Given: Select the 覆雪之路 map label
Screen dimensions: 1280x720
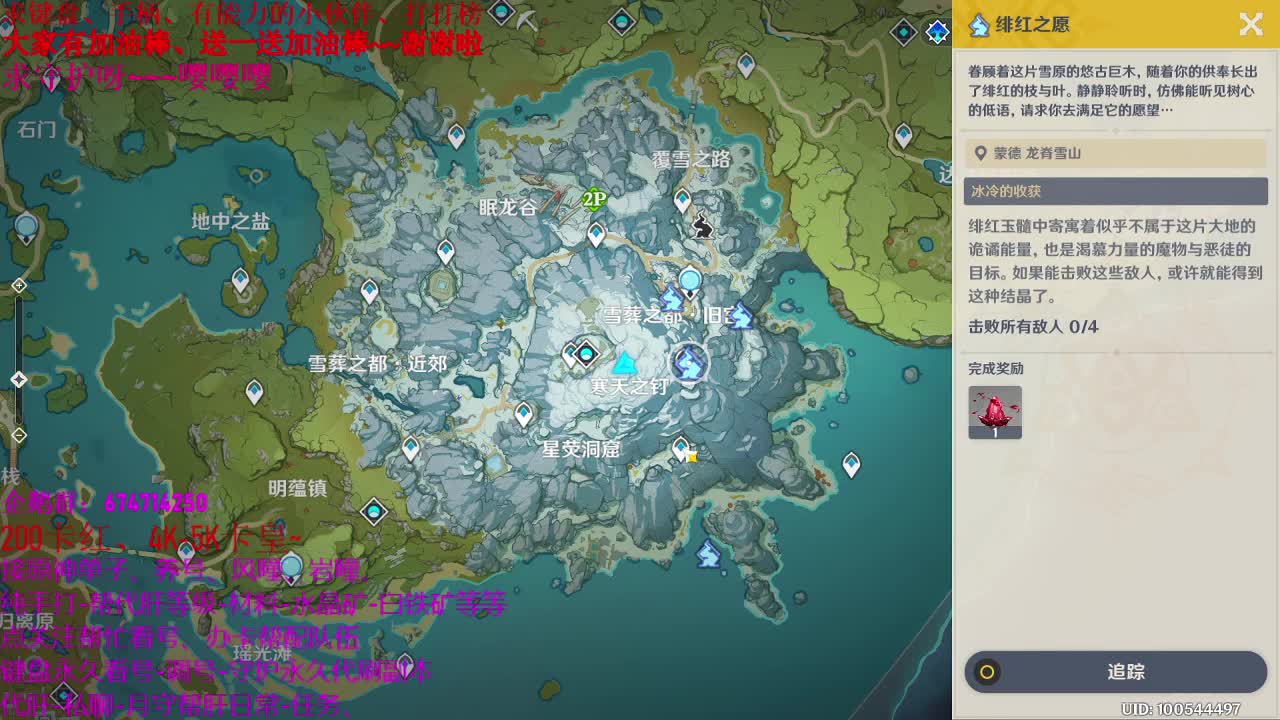Looking at the screenshot, I should [x=692, y=159].
